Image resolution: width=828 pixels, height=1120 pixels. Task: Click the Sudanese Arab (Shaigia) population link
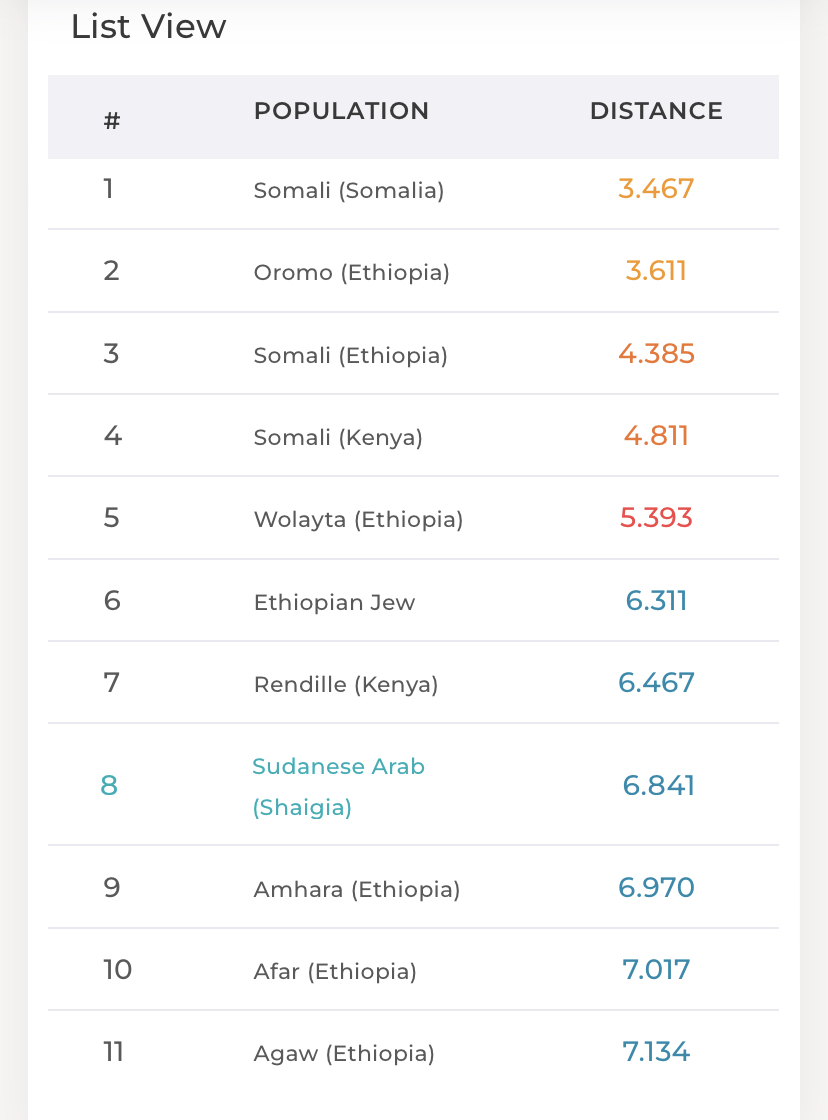point(338,786)
